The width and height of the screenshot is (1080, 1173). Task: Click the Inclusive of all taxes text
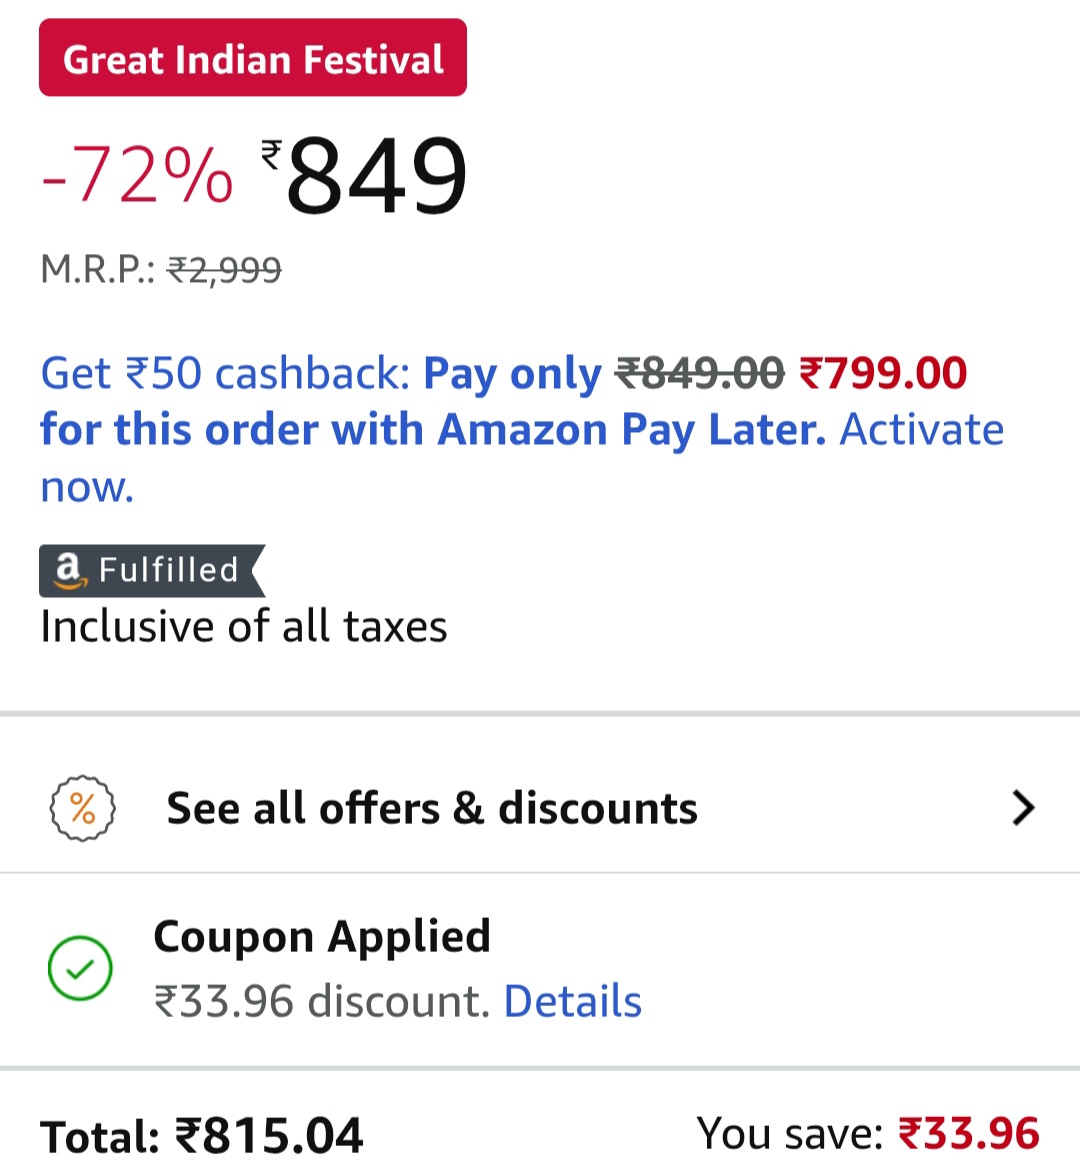(x=243, y=627)
